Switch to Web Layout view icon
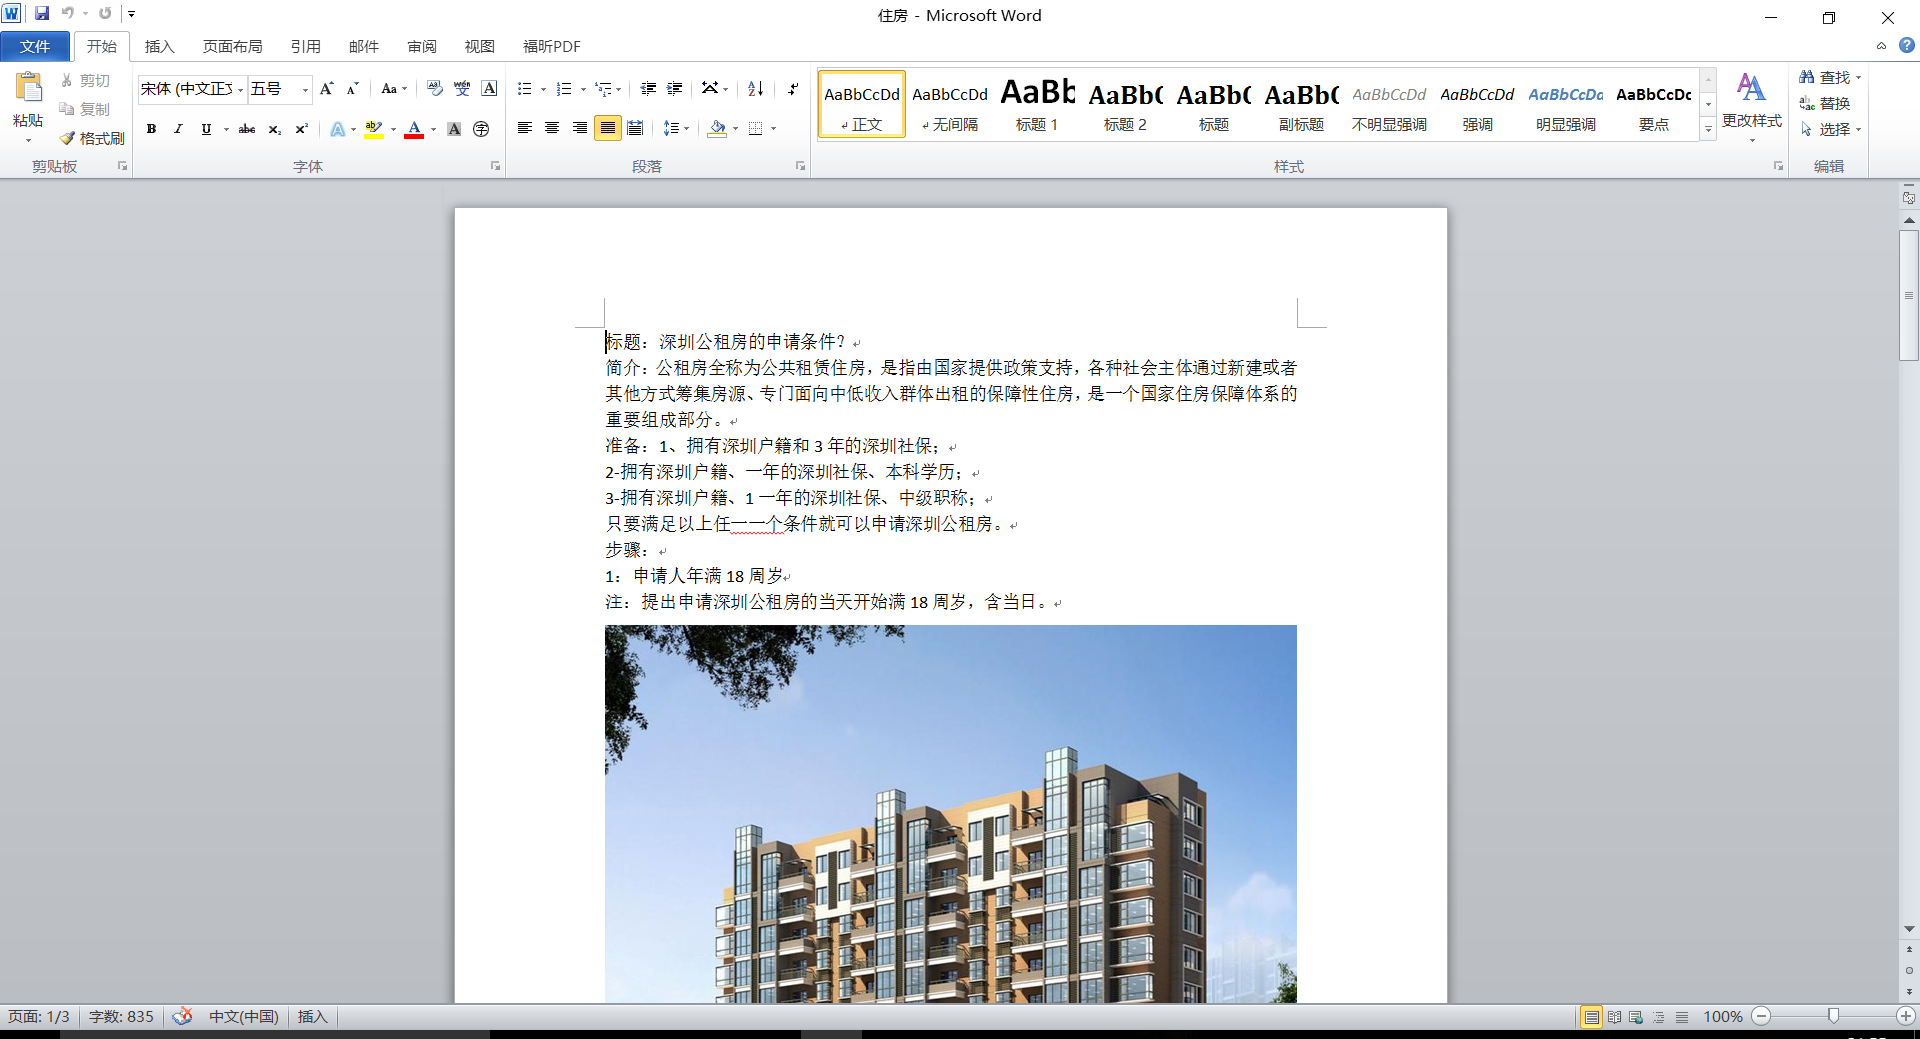 tap(1636, 1017)
